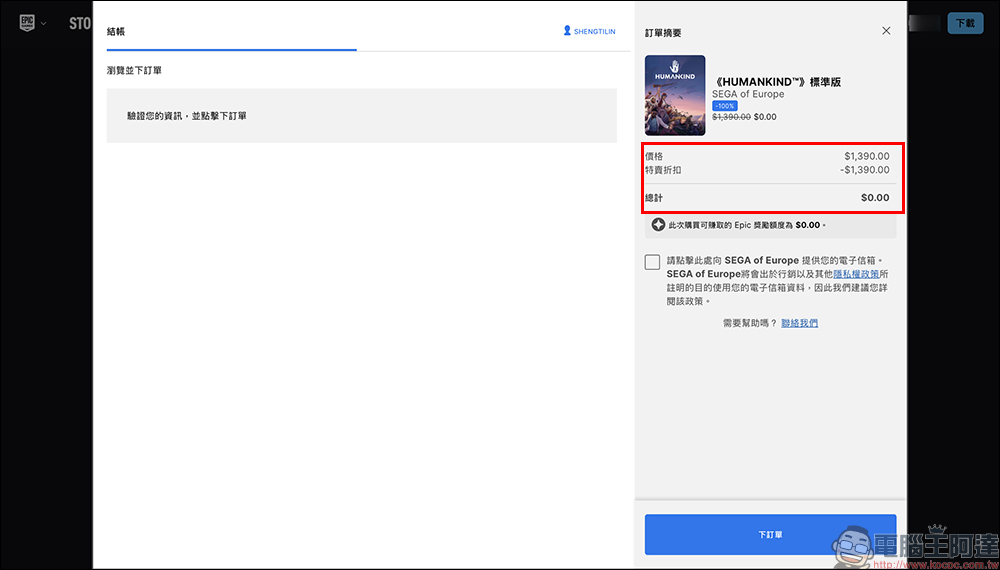This screenshot has height=570, width=1000.
Task: Click the HUMANKIND cover art thumbnail
Action: (x=675, y=95)
